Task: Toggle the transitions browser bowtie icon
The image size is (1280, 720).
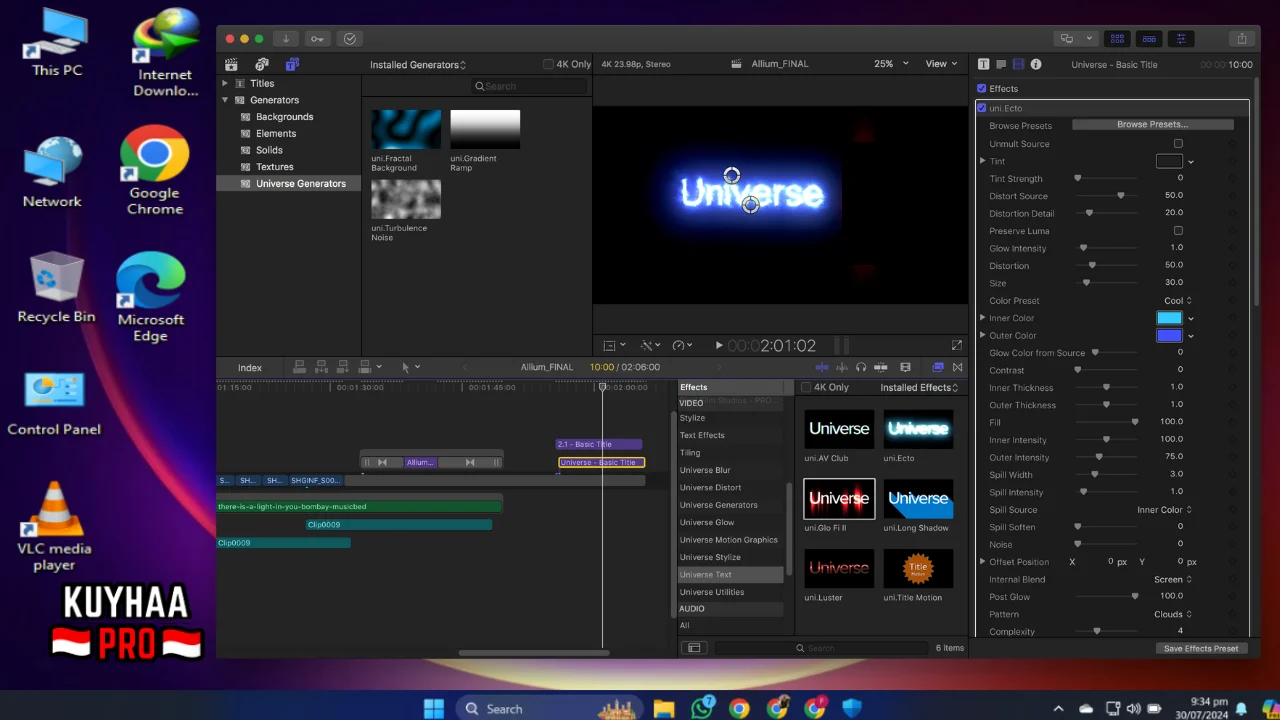Action: pyautogui.click(x=957, y=367)
